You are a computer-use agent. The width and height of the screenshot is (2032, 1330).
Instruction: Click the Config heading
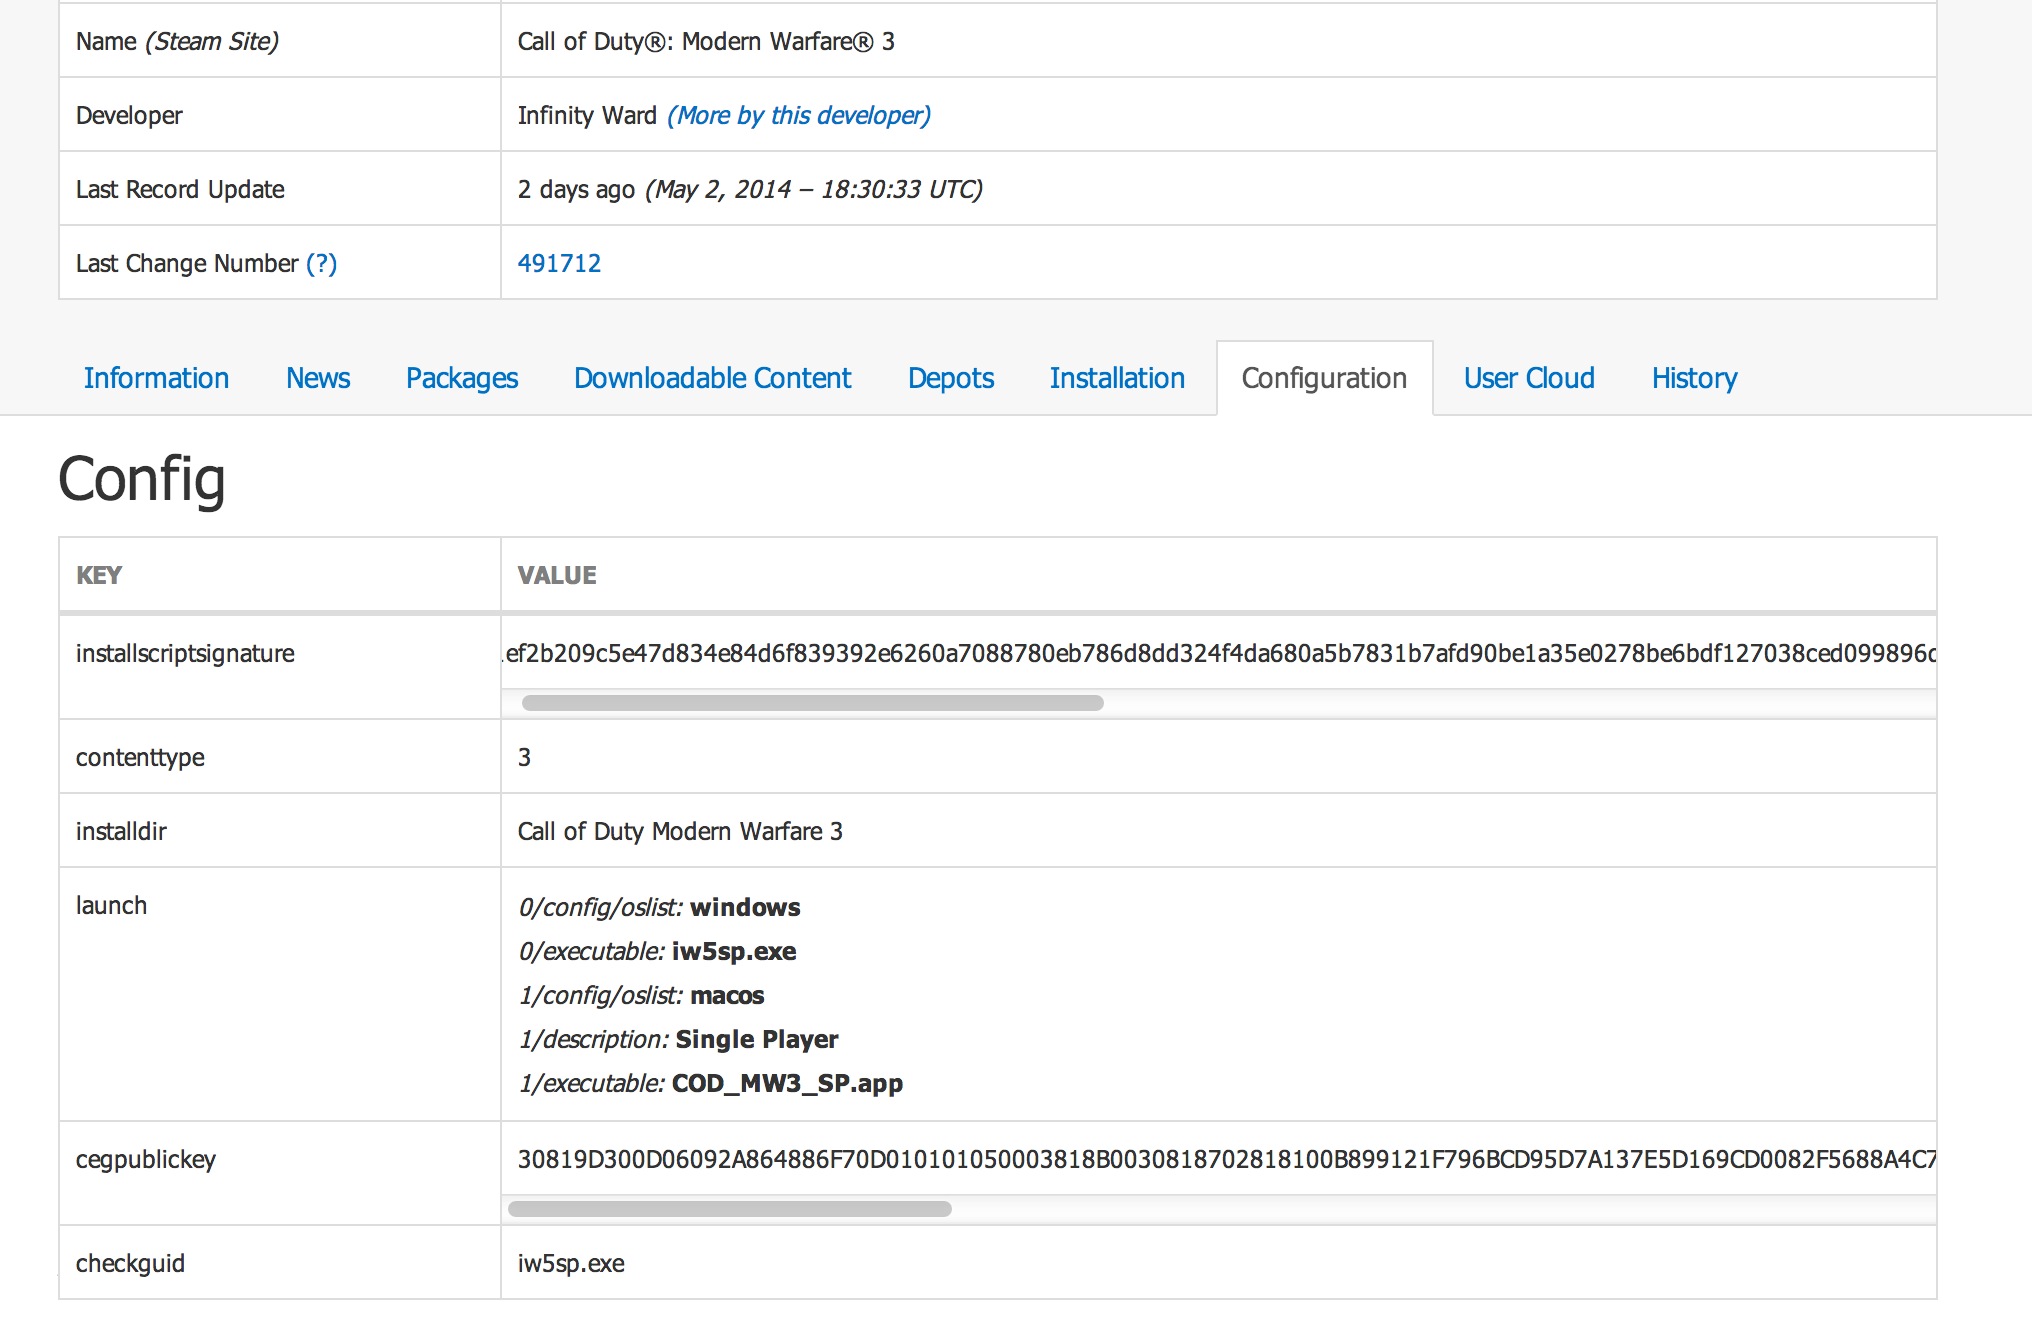(141, 480)
